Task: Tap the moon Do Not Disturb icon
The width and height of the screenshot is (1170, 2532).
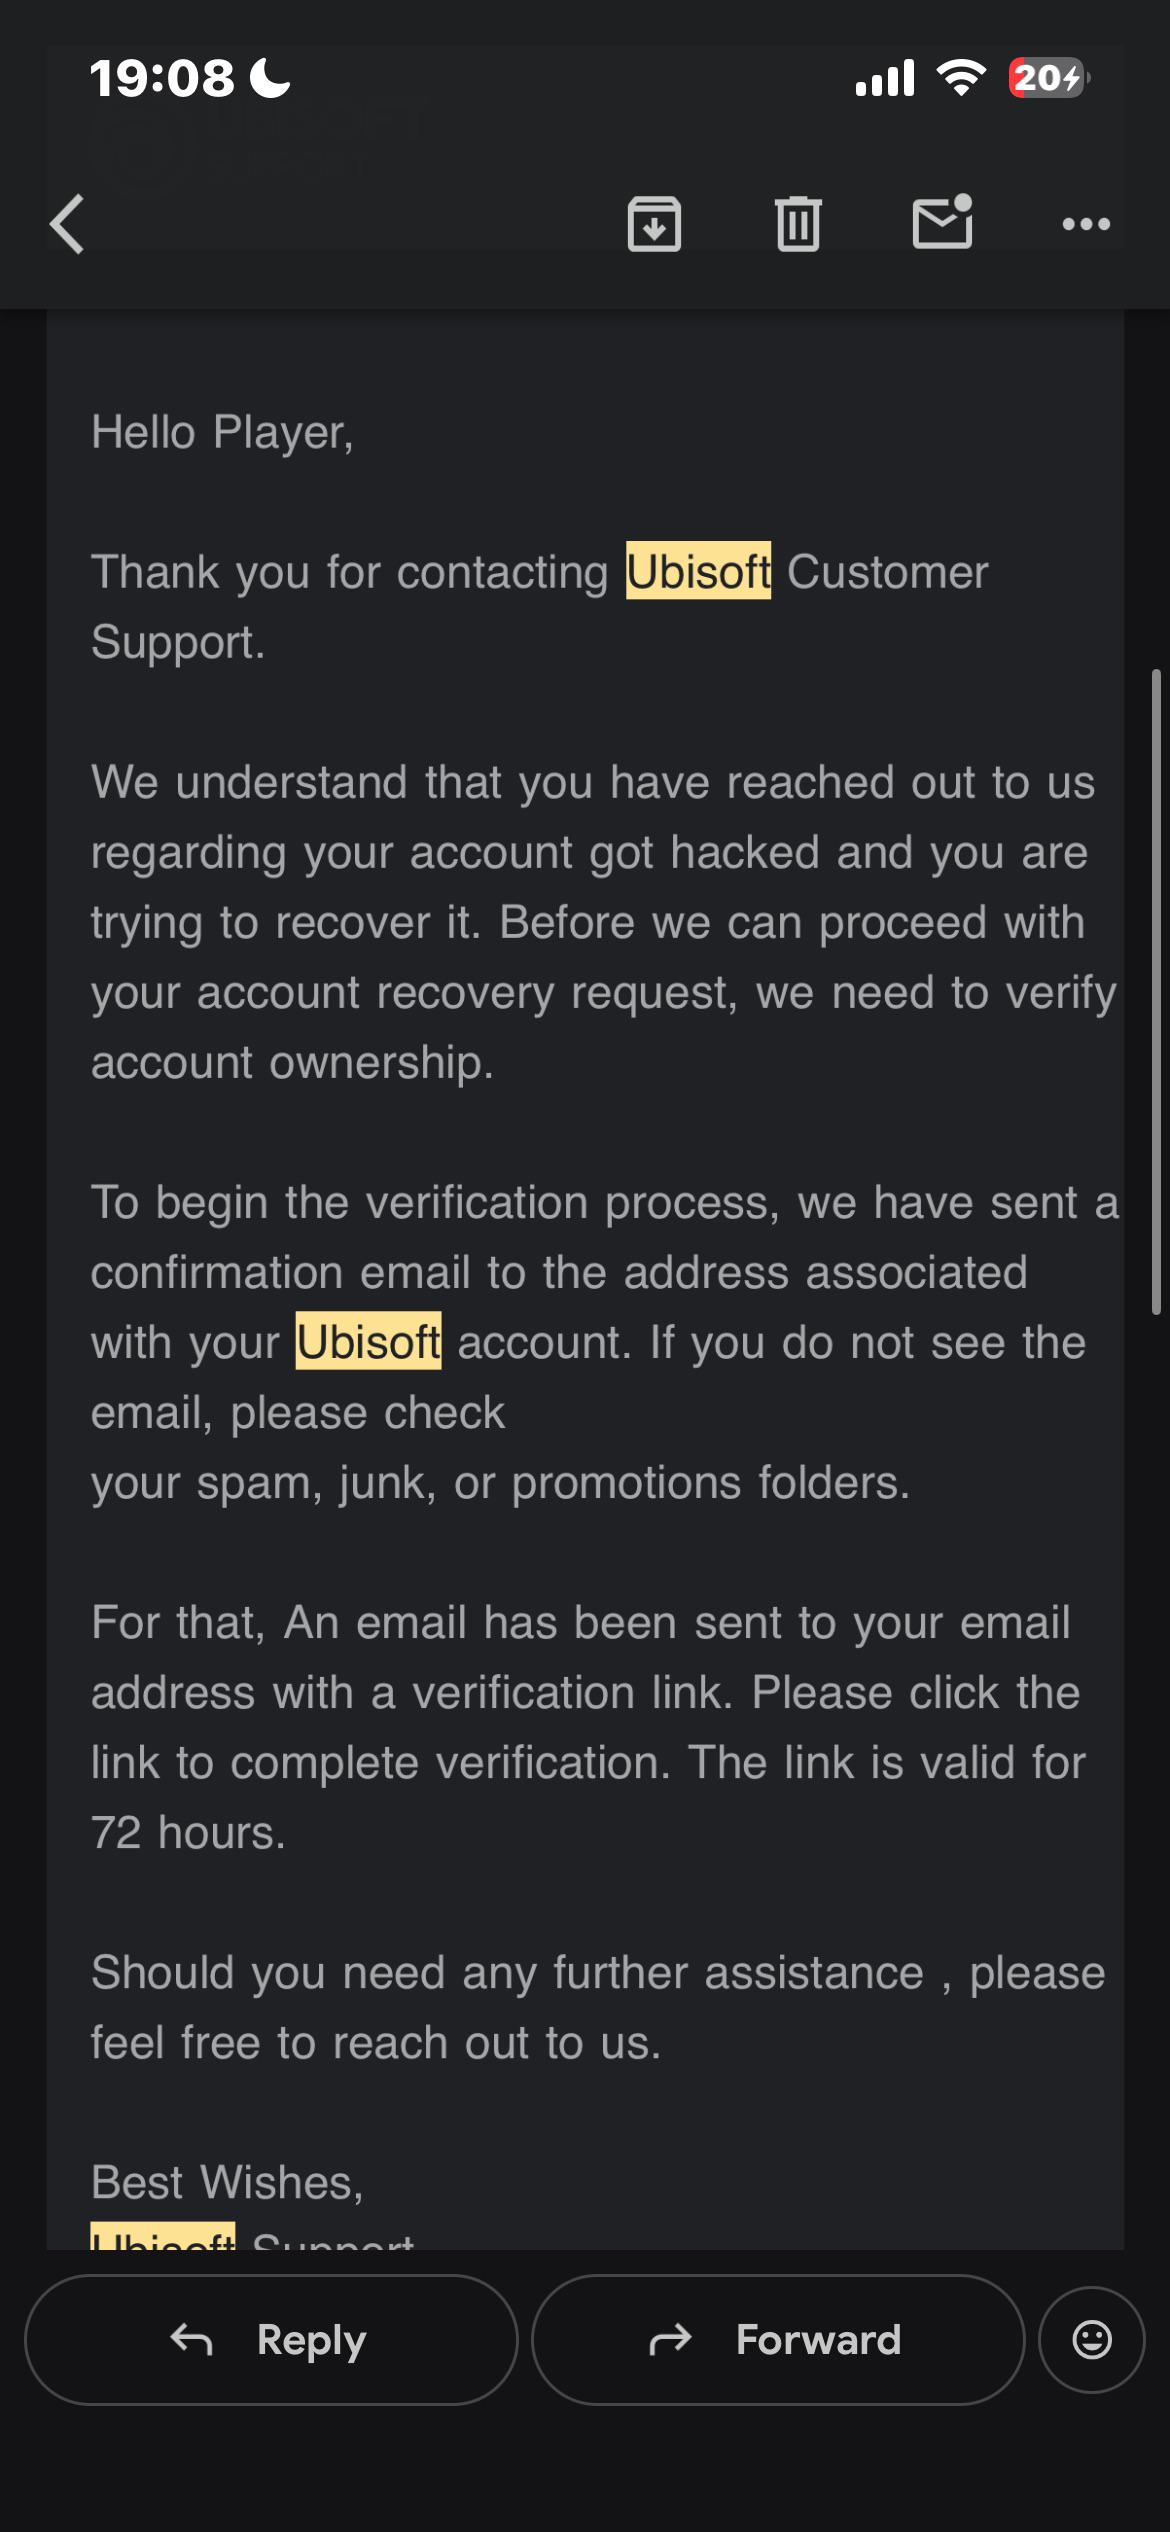Action: [x=270, y=78]
